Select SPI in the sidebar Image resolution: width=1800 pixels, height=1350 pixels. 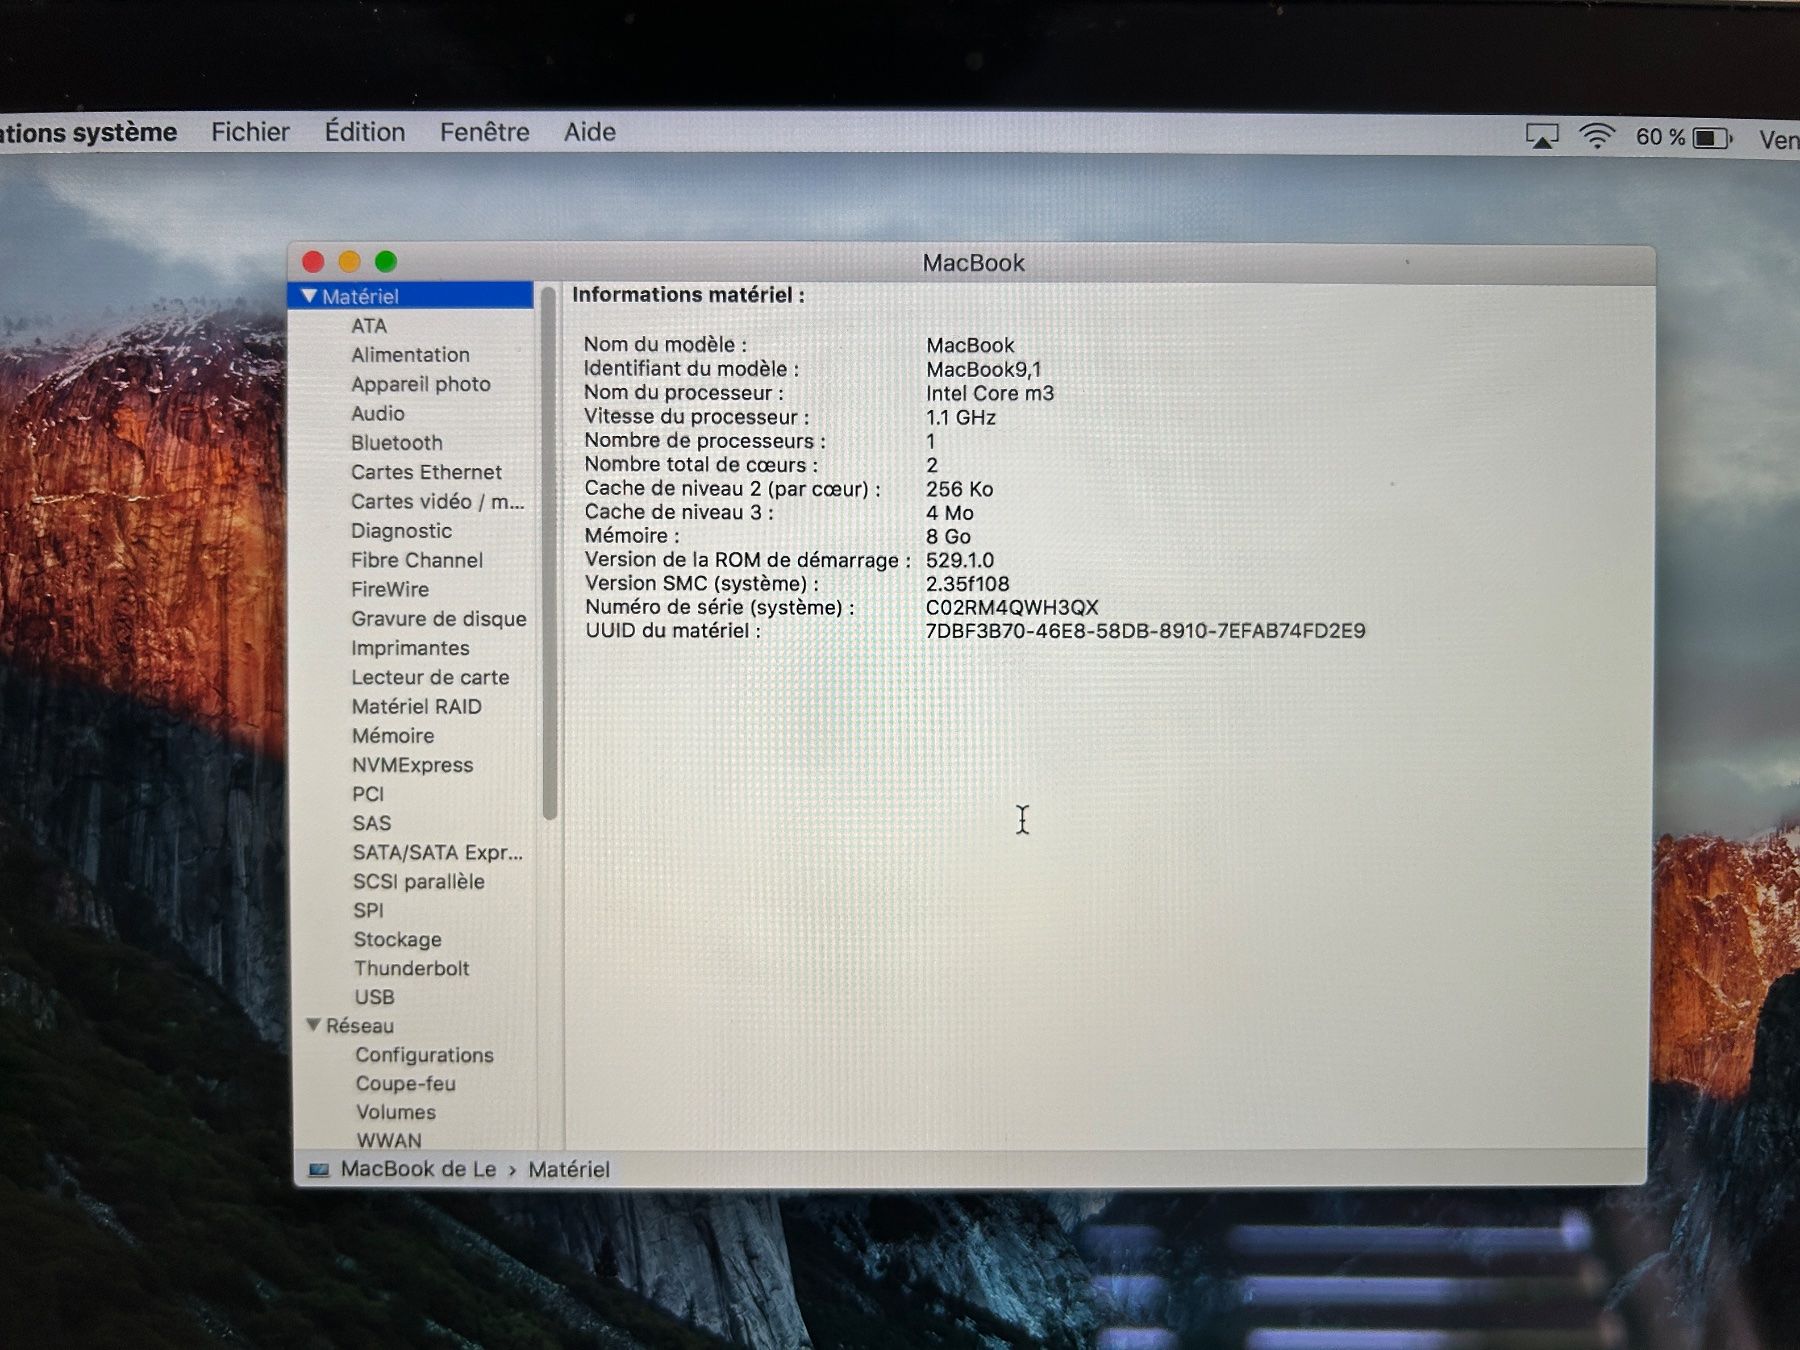point(368,911)
